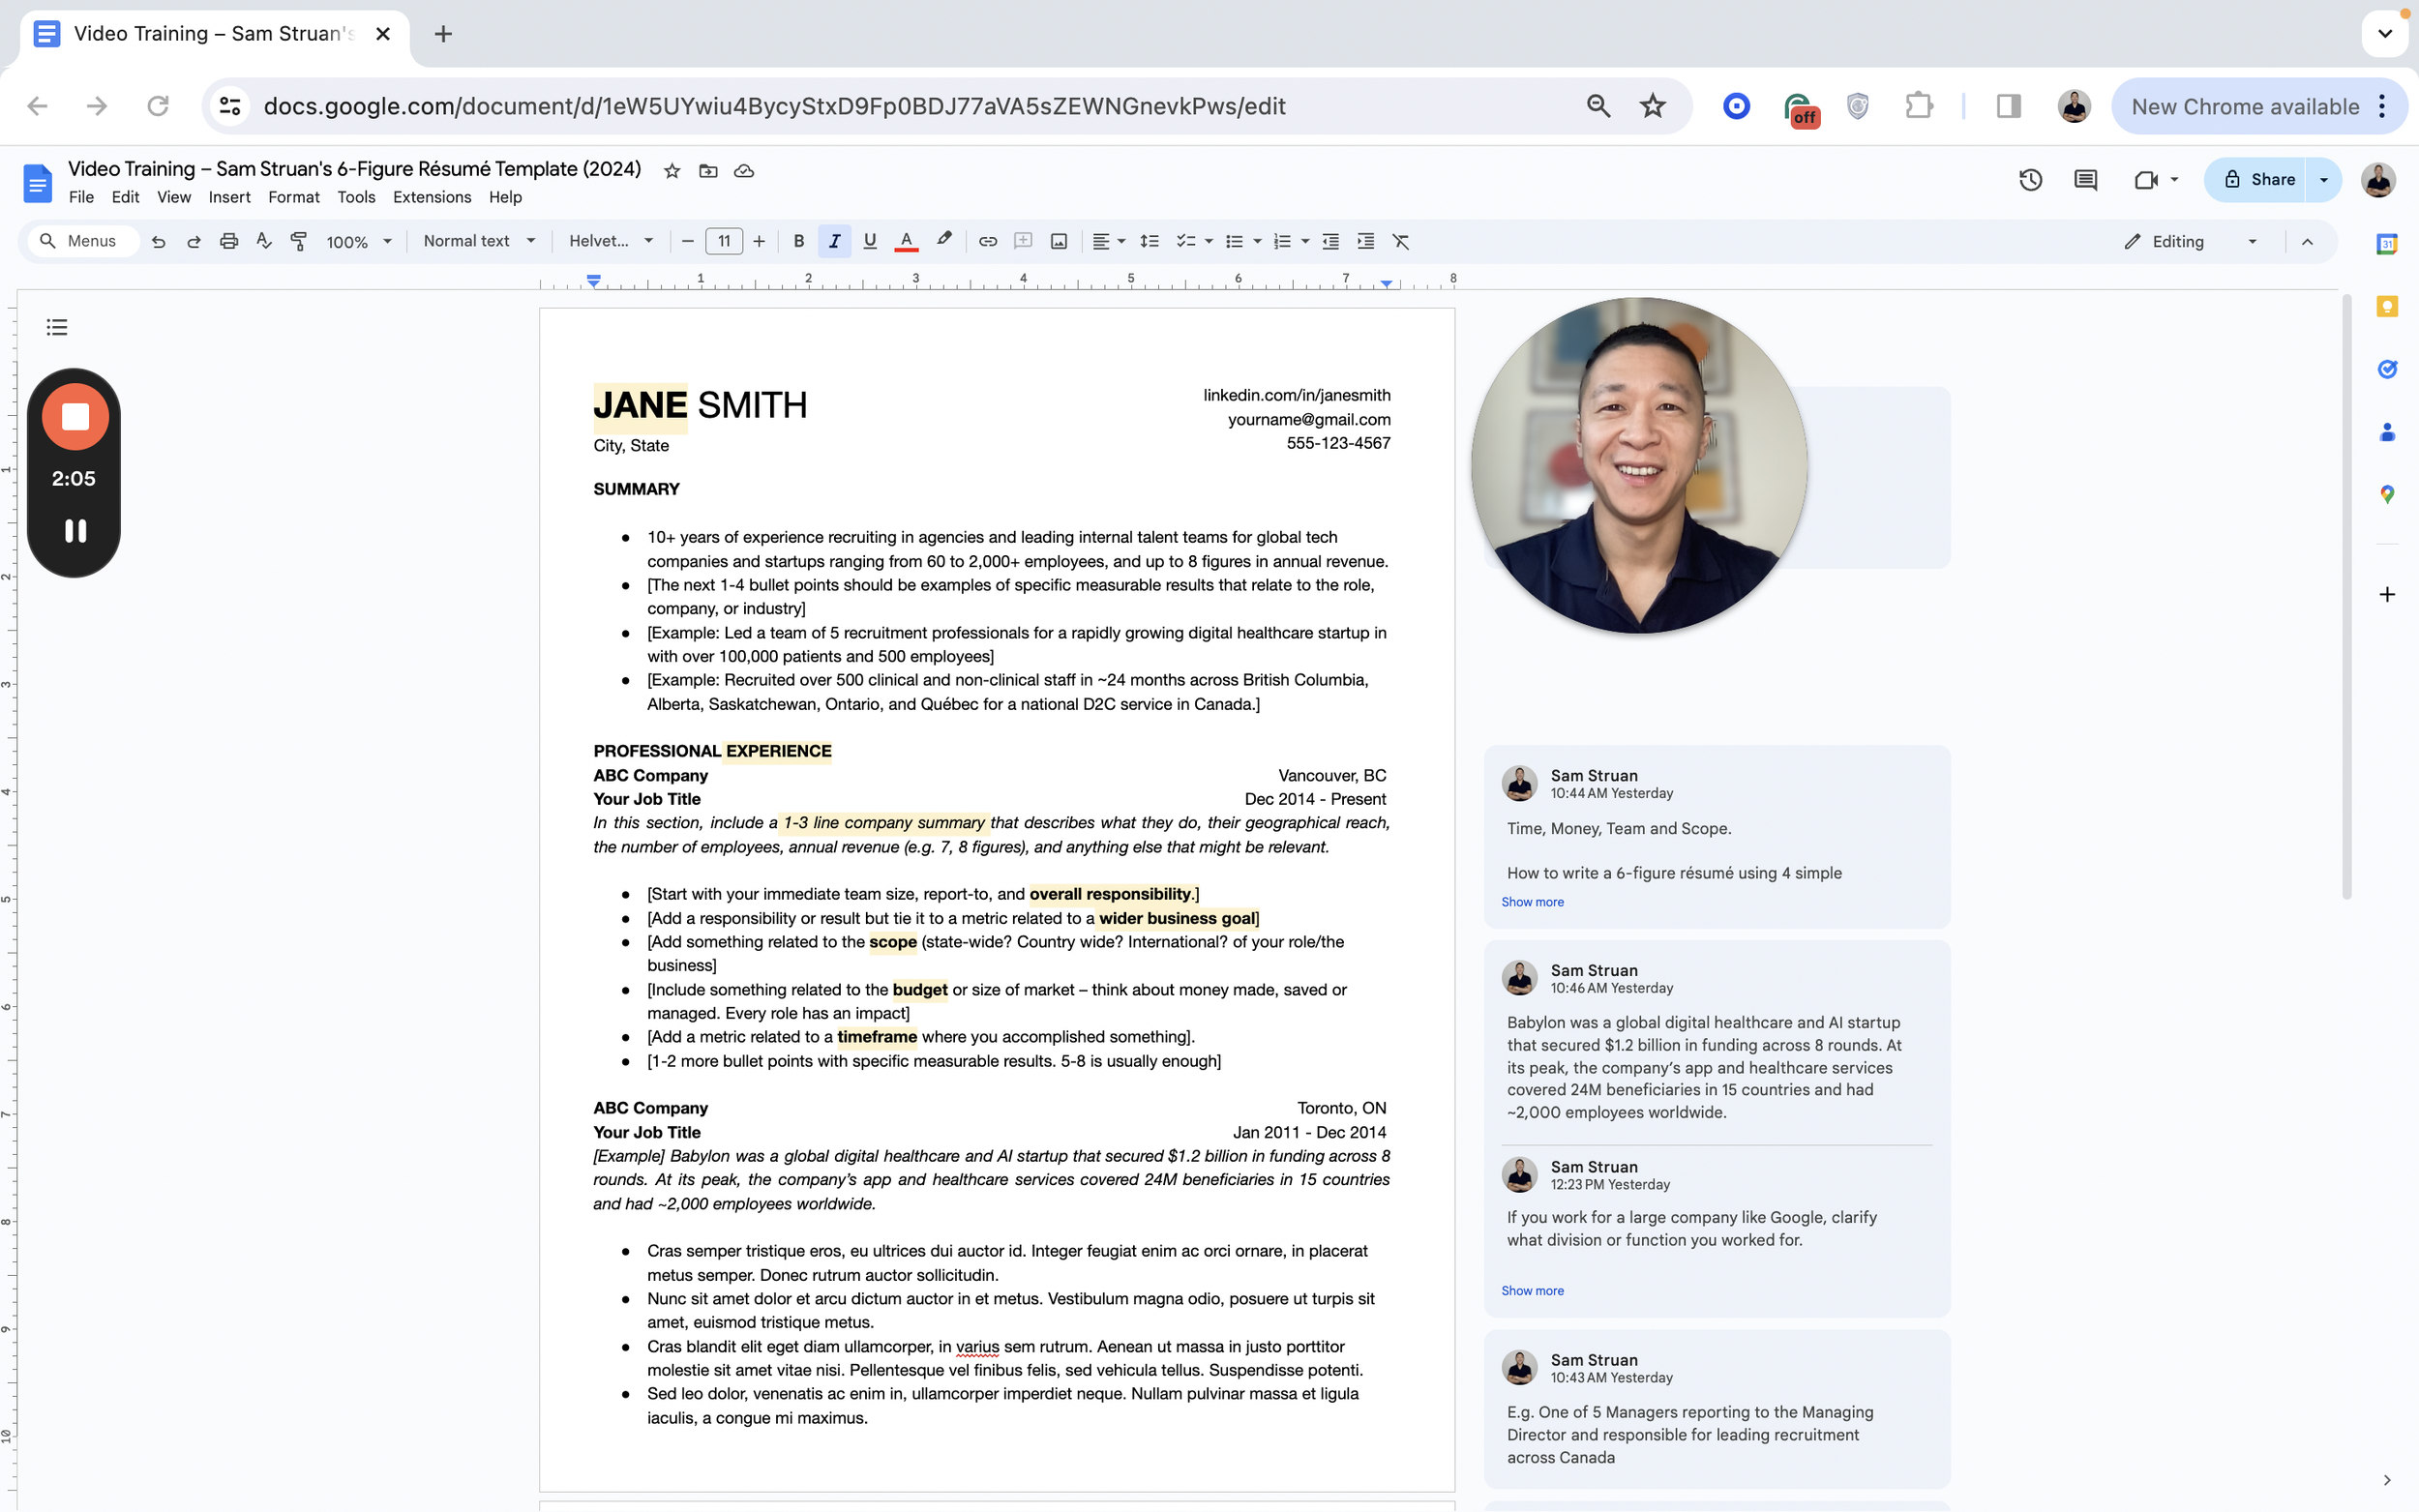The width and height of the screenshot is (2419, 1512).
Task: Click the clear formatting icon
Action: click(x=1400, y=241)
